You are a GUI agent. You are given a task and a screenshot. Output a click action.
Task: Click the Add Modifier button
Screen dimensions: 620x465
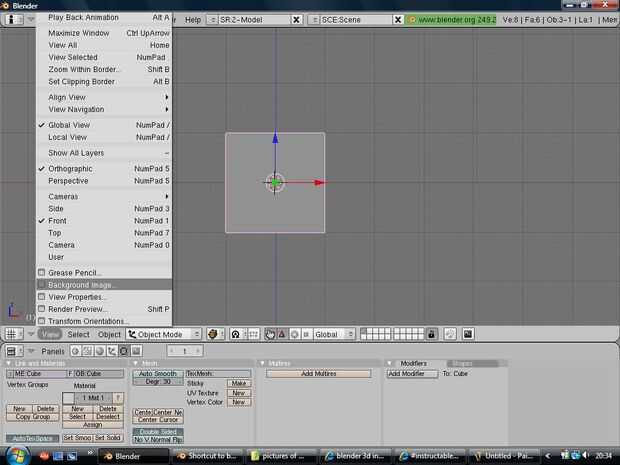(412, 374)
